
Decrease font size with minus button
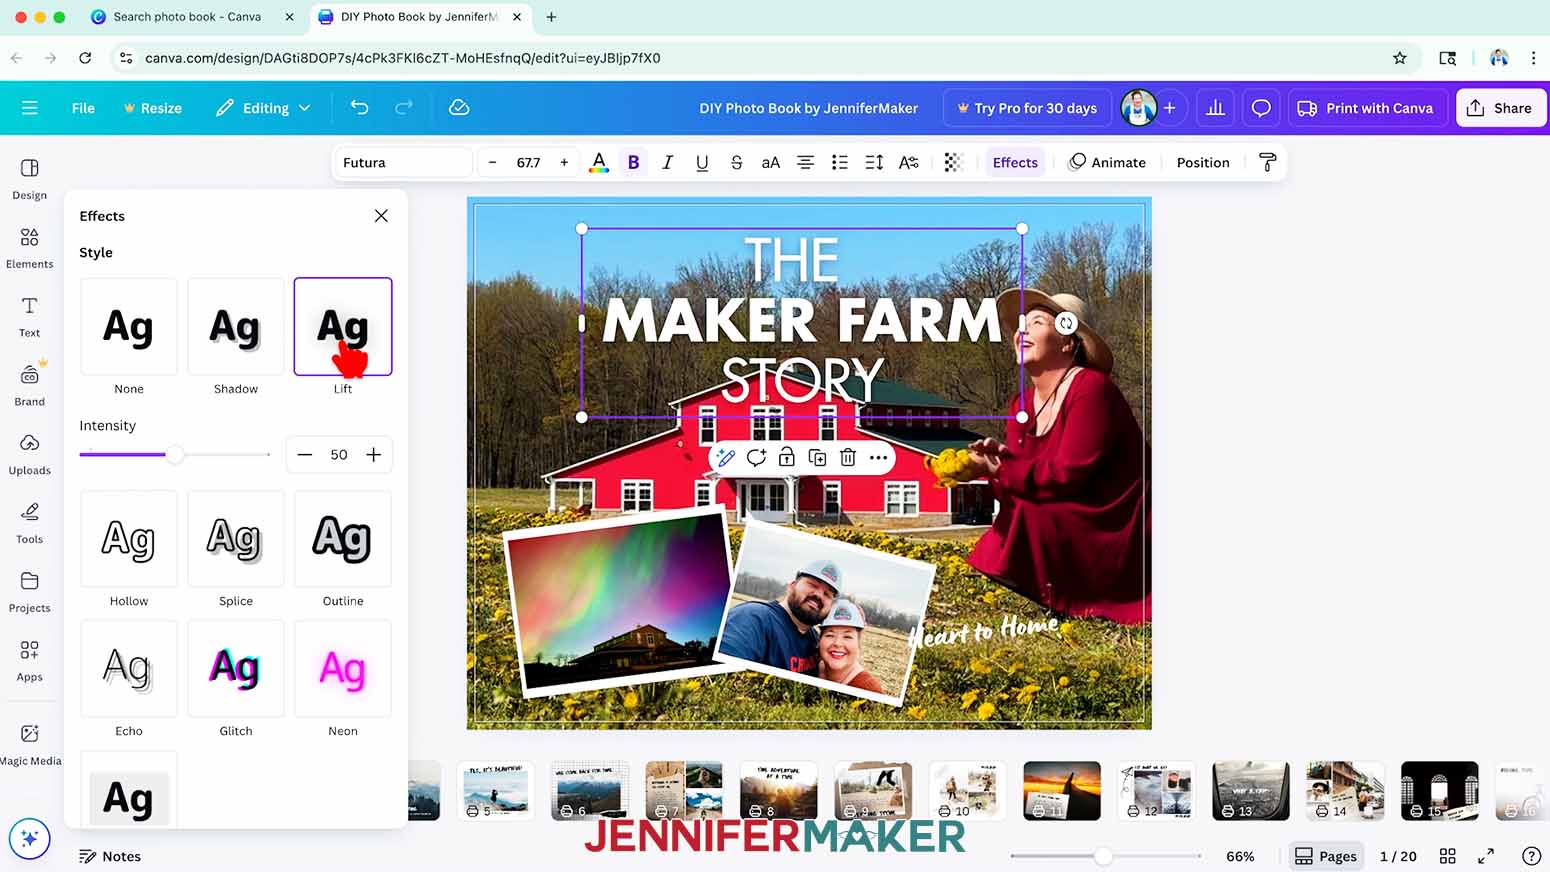coord(492,163)
